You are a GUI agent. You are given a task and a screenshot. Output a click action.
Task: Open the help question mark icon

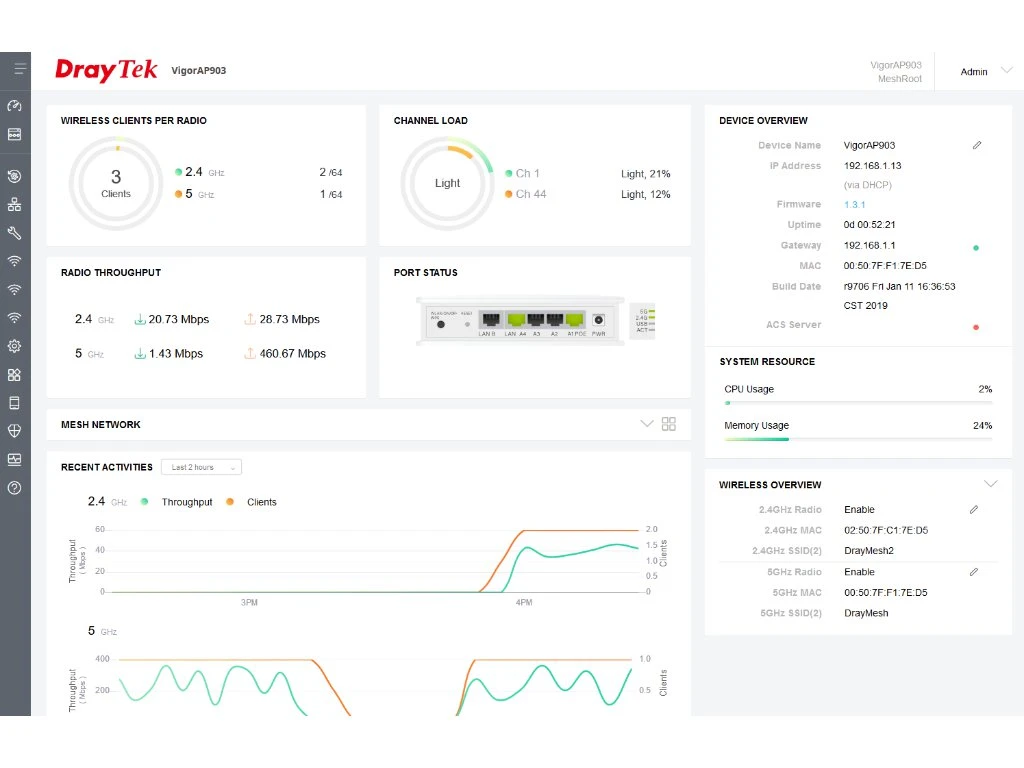click(14, 488)
